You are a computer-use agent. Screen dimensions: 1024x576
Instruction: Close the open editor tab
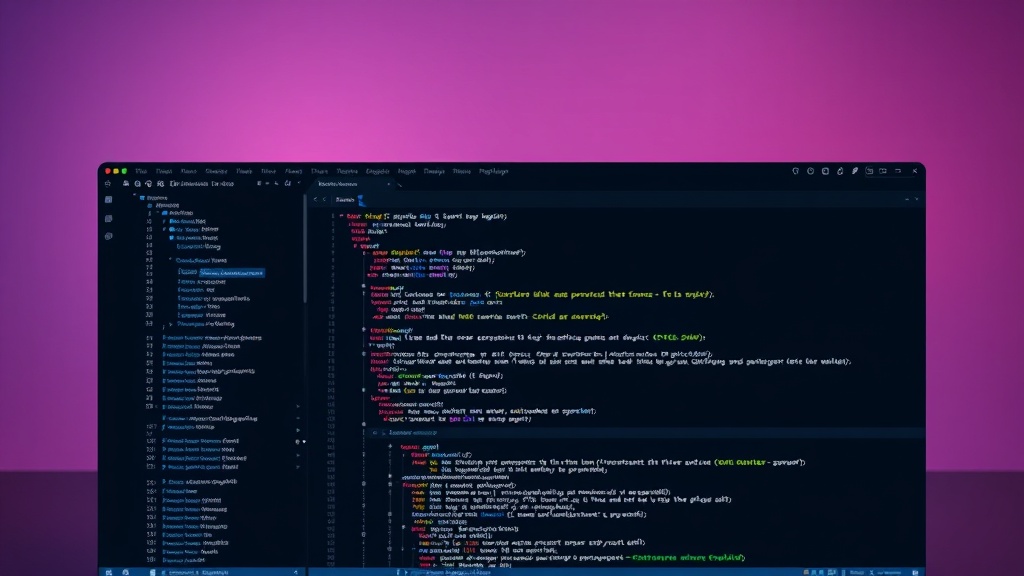tap(389, 184)
